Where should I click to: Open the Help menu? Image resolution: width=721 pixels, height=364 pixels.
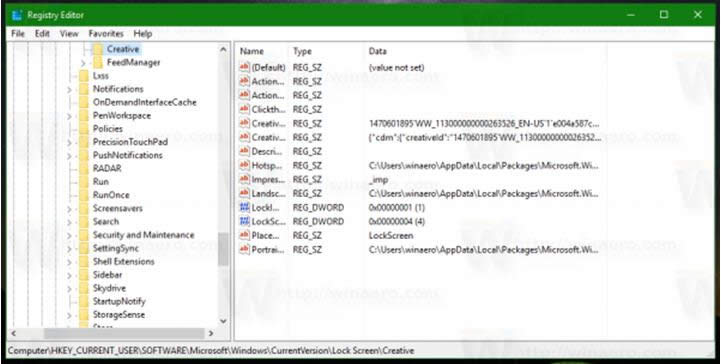coord(143,34)
